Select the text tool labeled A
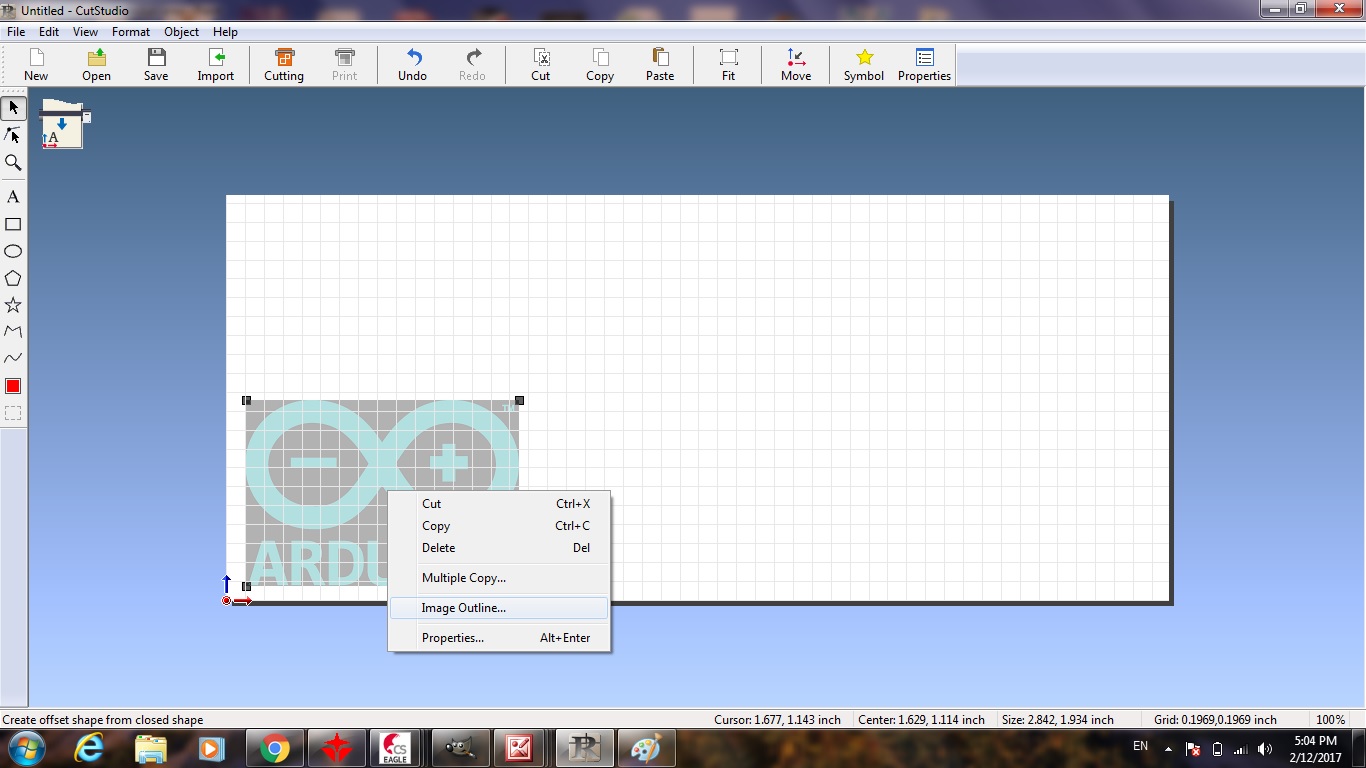This screenshot has height=768, width=1366. tap(13, 197)
